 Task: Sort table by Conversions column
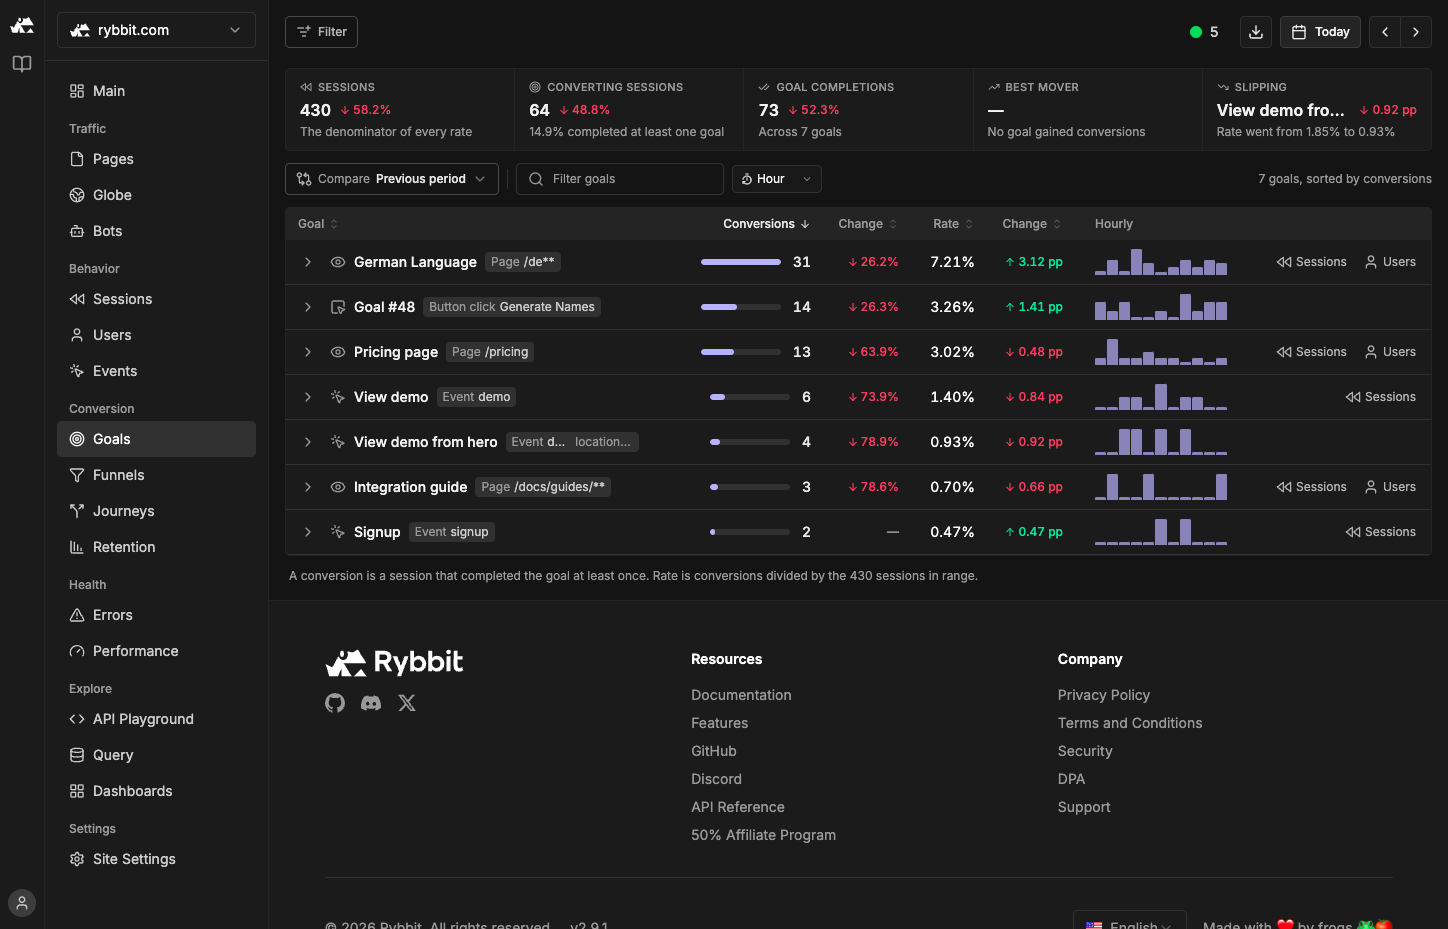pos(766,224)
